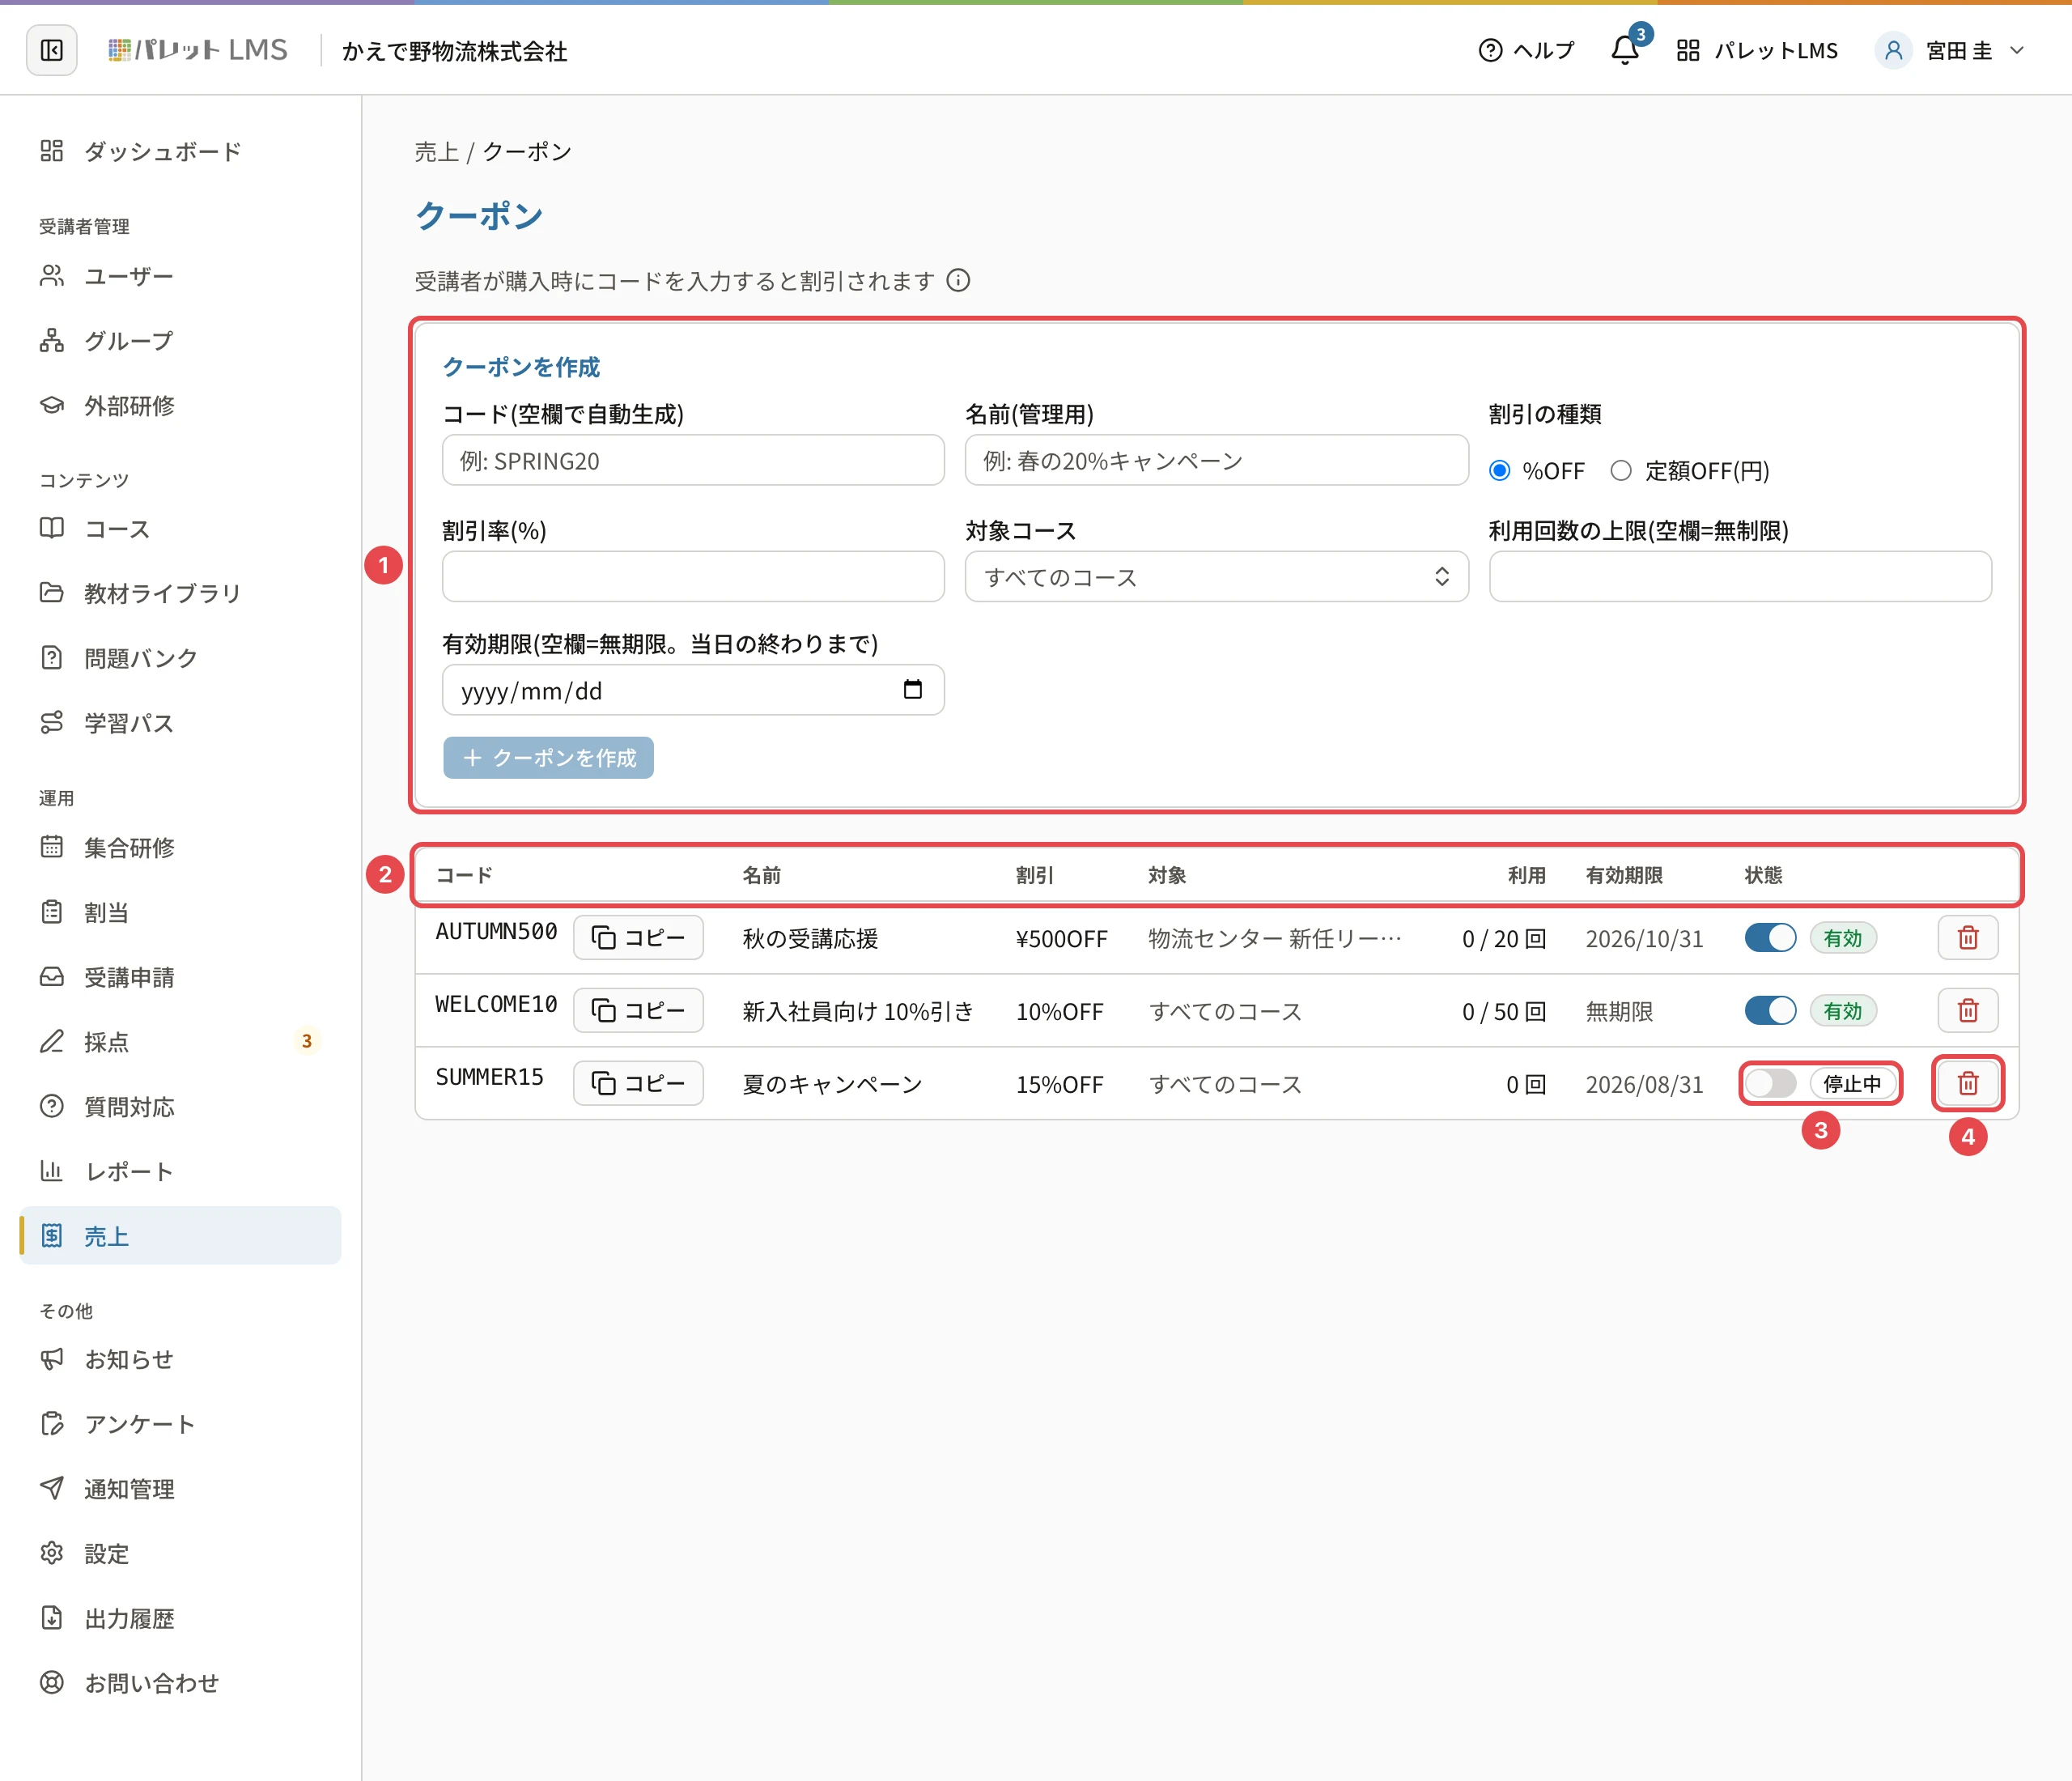The image size is (2072, 1781).
Task: Open 設定 in the sidebar
Action: click(180, 1554)
